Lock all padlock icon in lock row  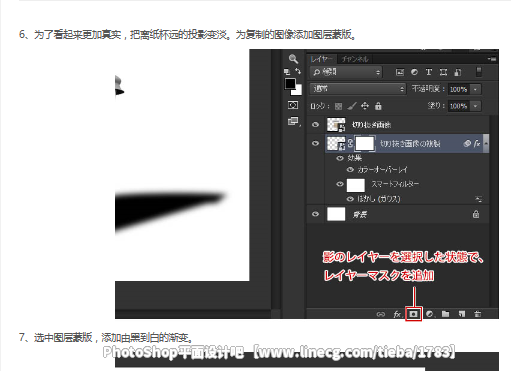pos(378,106)
